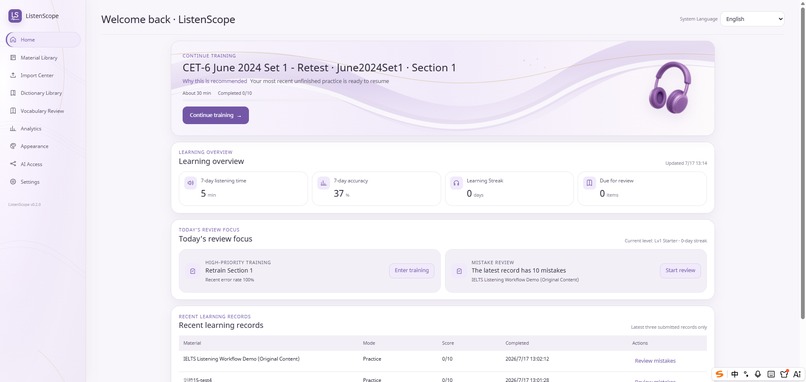This screenshot has height=382, width=806.
Task: Click the 'Material' column header
Action: (x=192, y=343)
